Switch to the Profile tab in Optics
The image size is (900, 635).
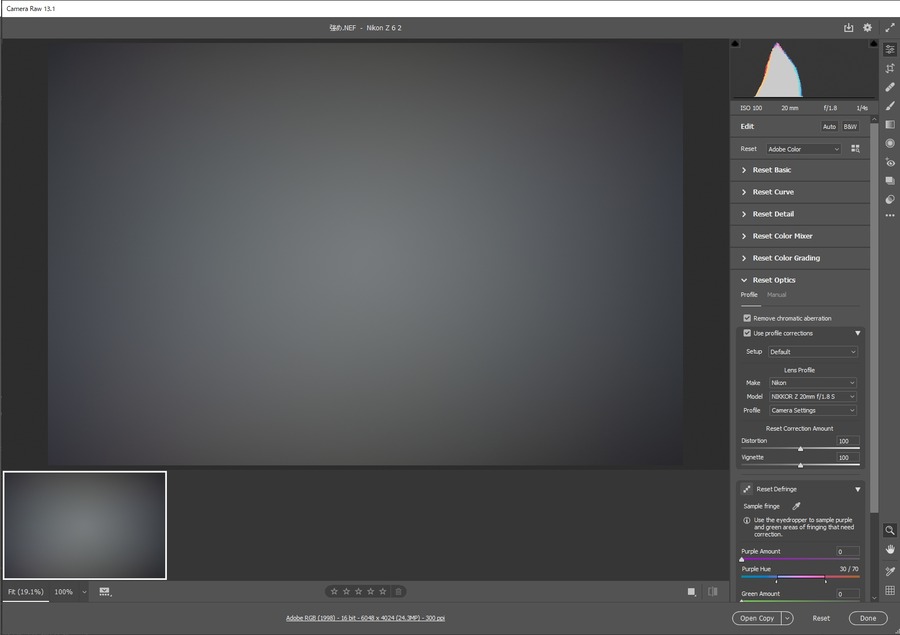pos(749,295)
